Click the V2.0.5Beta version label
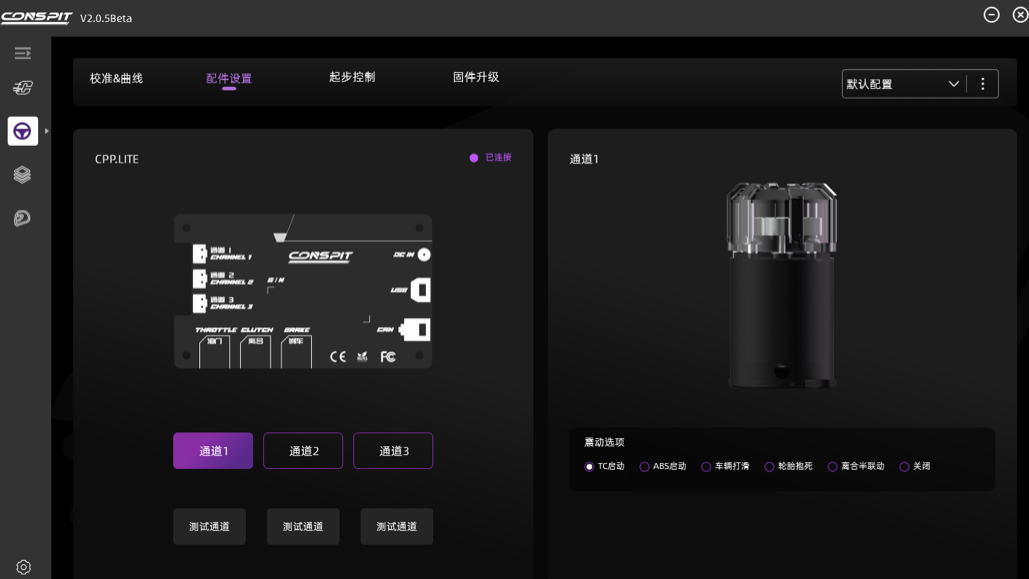The width and height of the screenshot is (1029, 579). [x=106, y=18]
